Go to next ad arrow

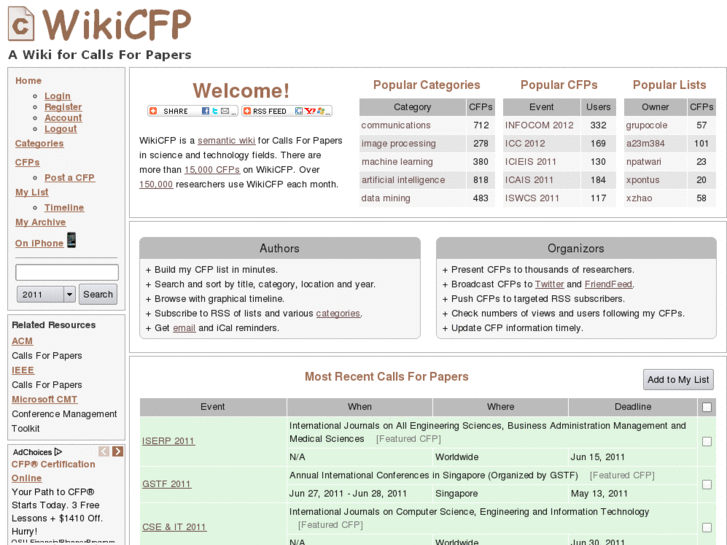pyautogui.click(x=118, y=451)
